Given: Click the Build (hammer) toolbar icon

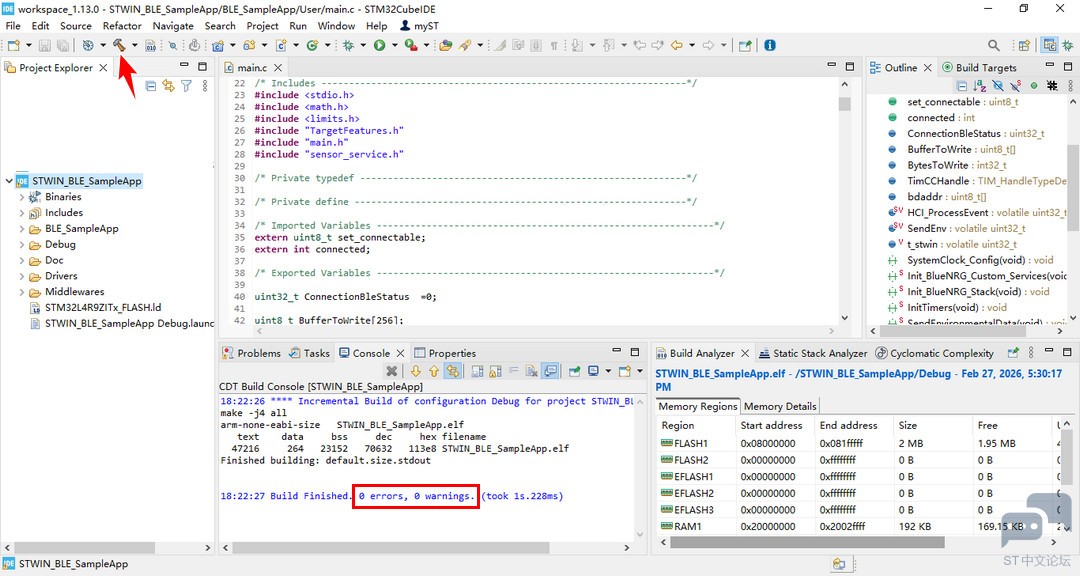Looking at the screenshot, I should pos(119,45).
